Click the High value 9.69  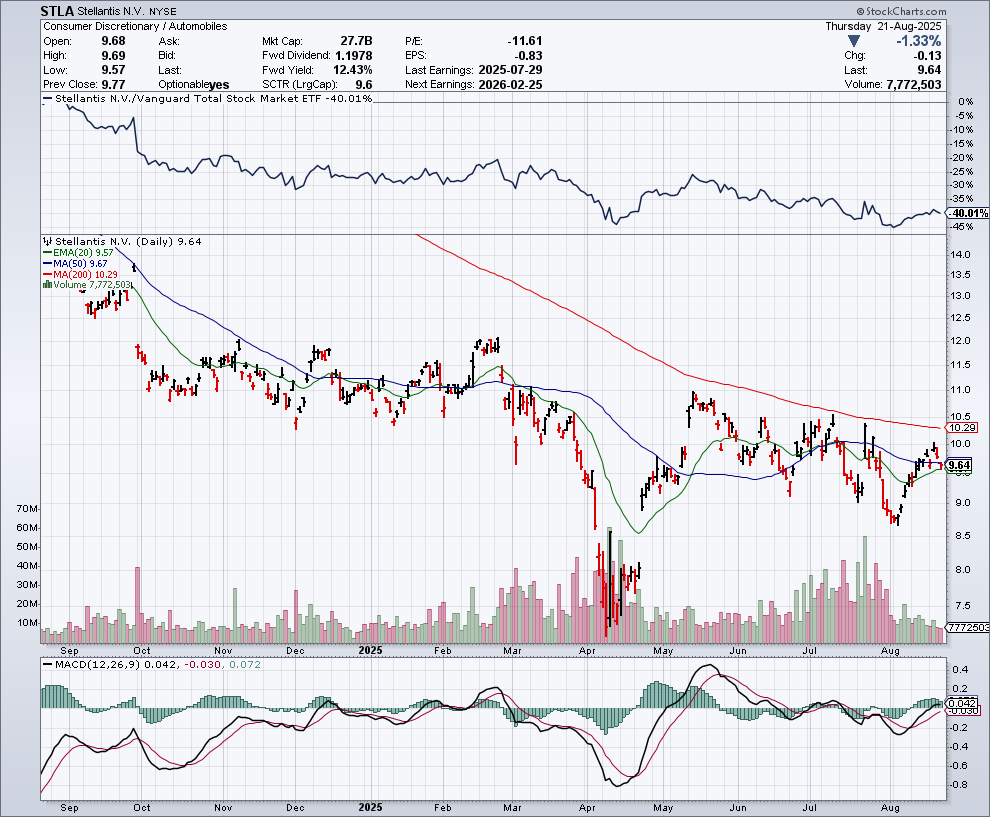[x=114, y=56]
